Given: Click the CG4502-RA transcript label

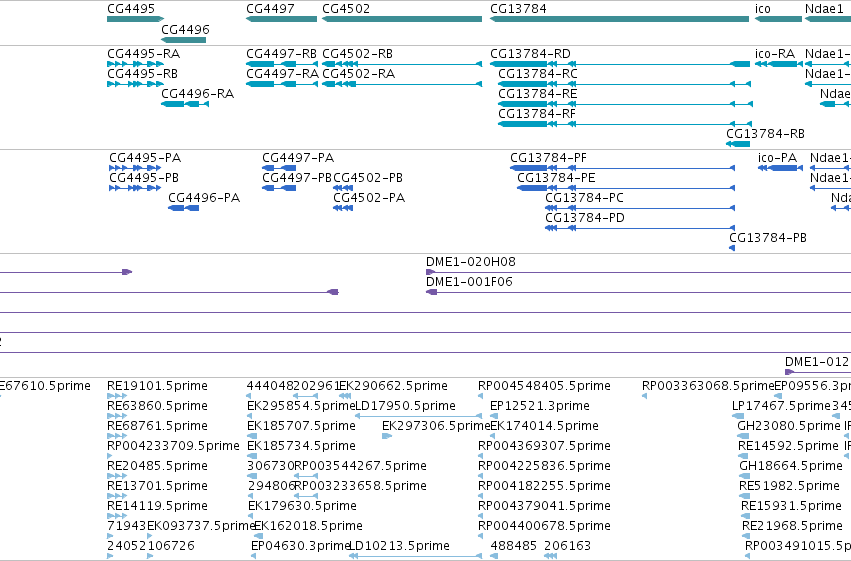Looking at the screenshot, I should [358, 74].
